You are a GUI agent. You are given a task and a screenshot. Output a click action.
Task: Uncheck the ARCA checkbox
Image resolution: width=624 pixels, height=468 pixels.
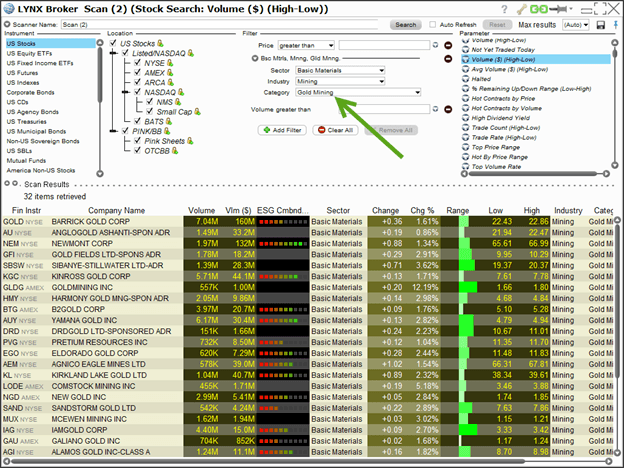pyautogui.click(x=137, y=82)
